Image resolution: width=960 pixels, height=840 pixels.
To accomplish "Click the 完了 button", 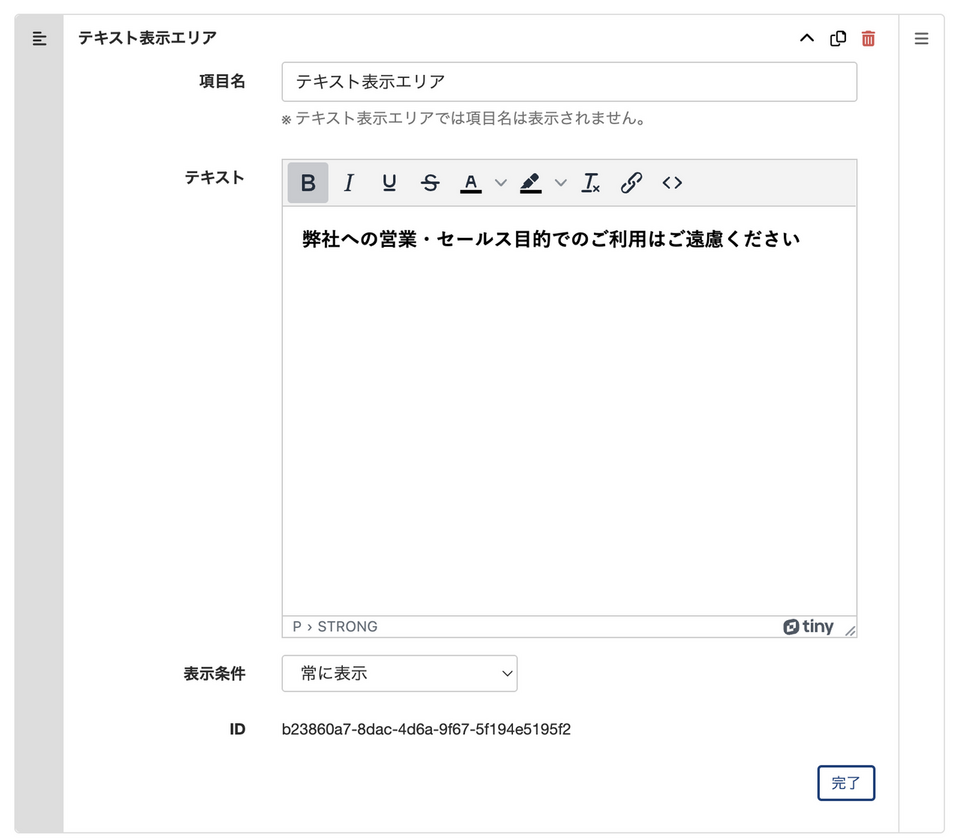I will coord(846,783).
